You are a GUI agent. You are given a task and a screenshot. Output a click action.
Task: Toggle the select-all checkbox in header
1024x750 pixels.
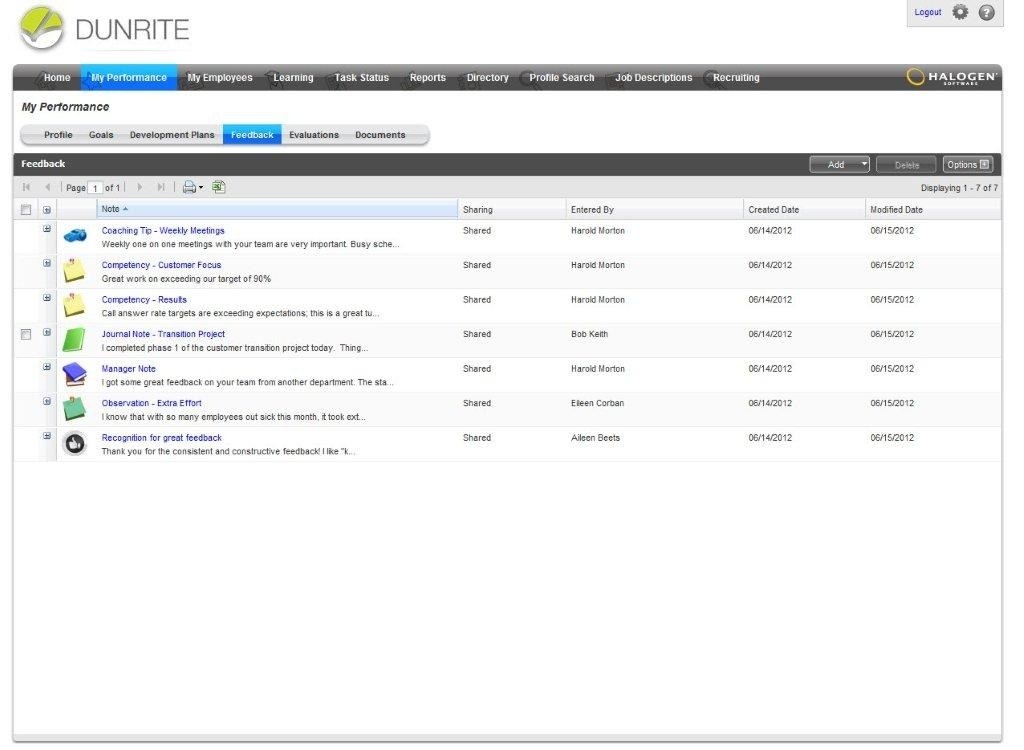26,210
